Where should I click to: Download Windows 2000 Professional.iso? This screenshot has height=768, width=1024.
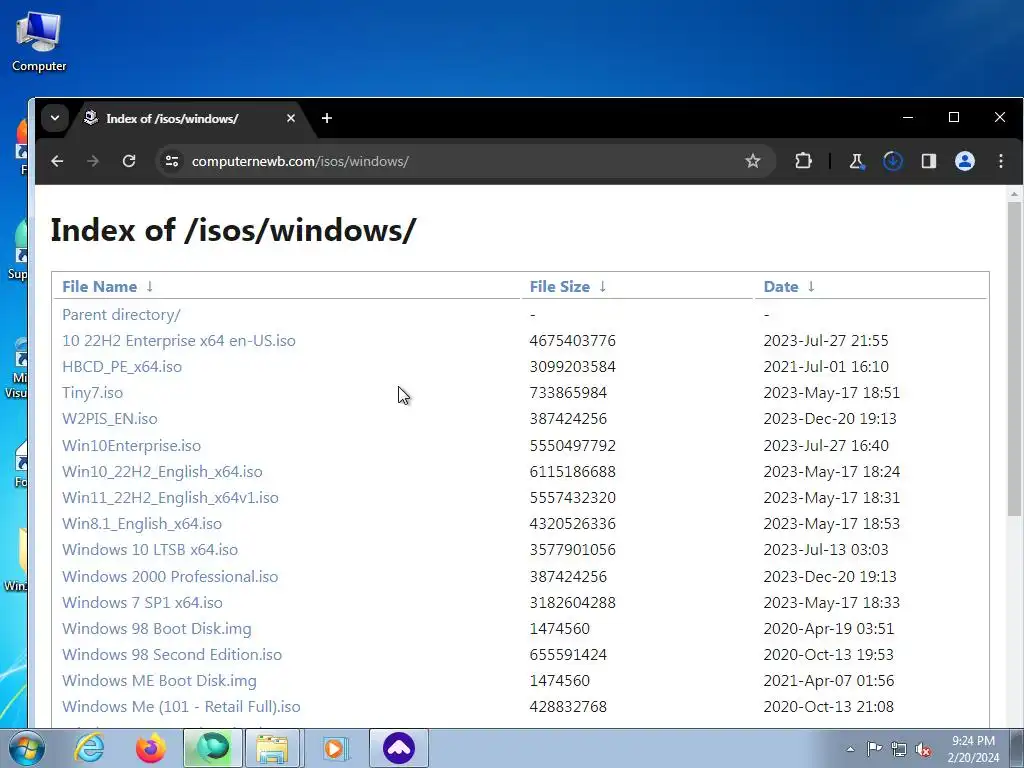tap(170, 577)
